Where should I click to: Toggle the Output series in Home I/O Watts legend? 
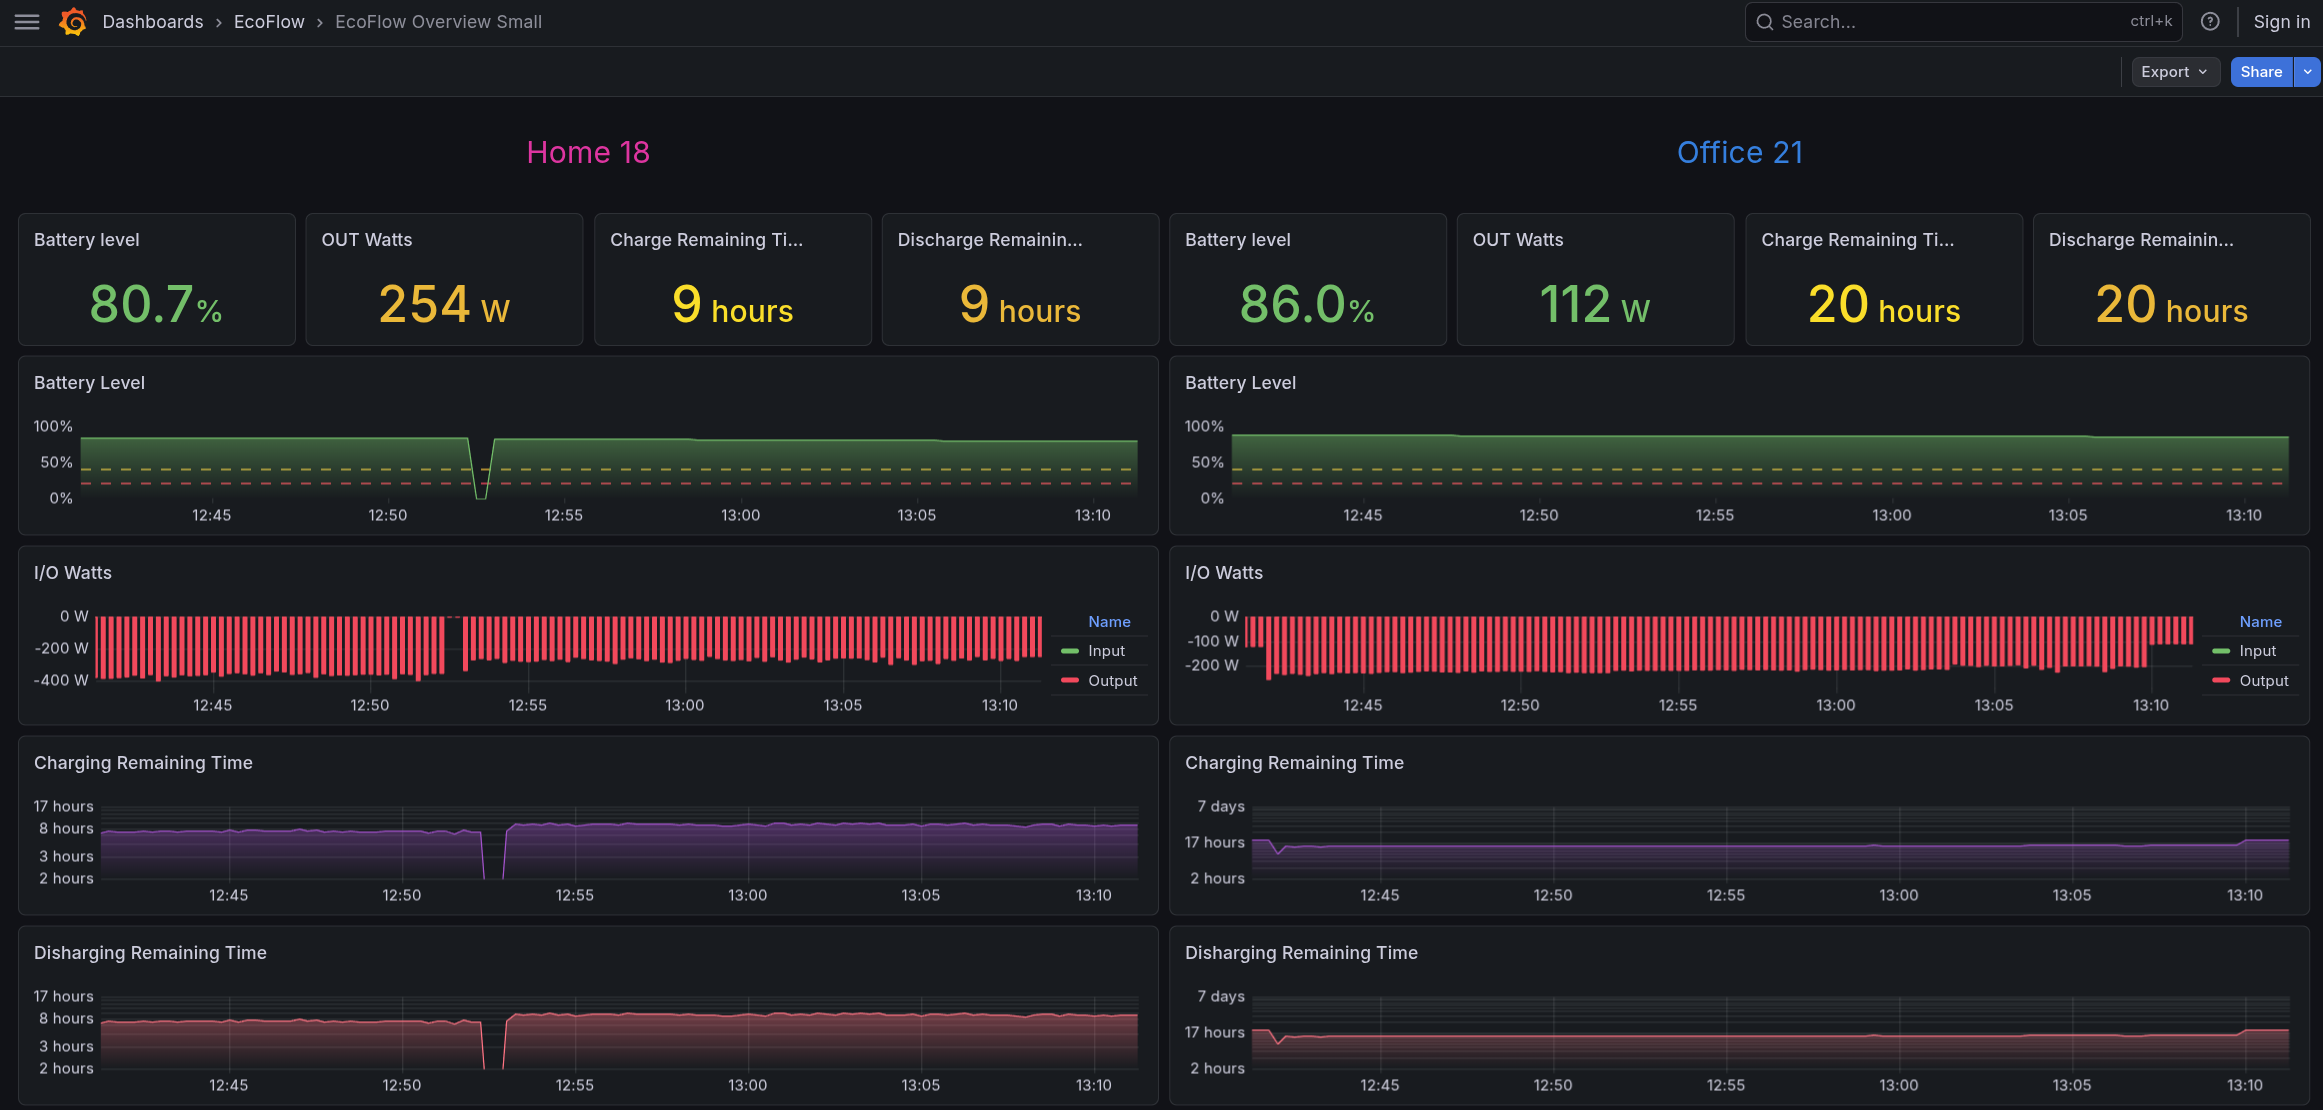(x=1112, y=681)
